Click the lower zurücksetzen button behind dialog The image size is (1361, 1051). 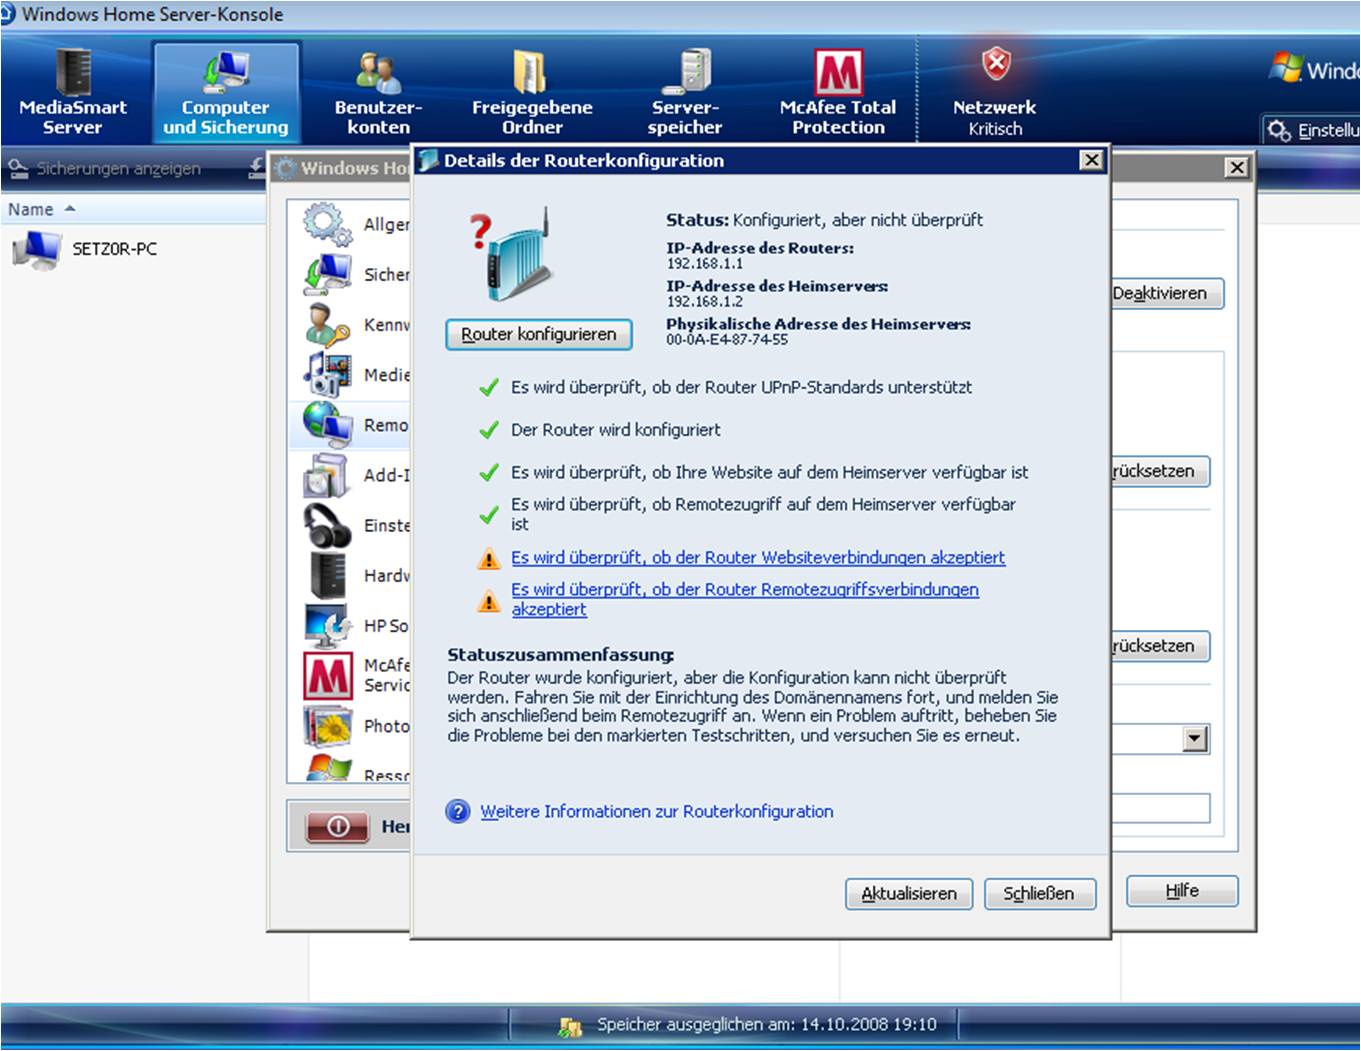pyautogui.click(x=1160, y=646)
